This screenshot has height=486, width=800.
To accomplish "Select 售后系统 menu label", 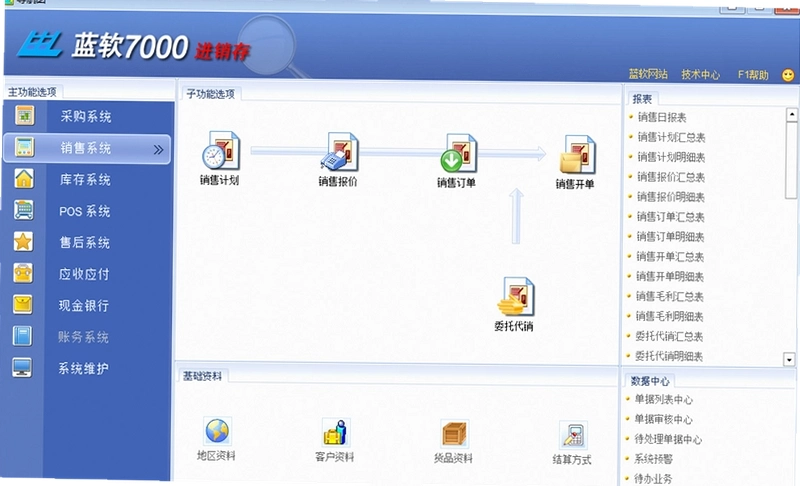I will tap(84, 243).
